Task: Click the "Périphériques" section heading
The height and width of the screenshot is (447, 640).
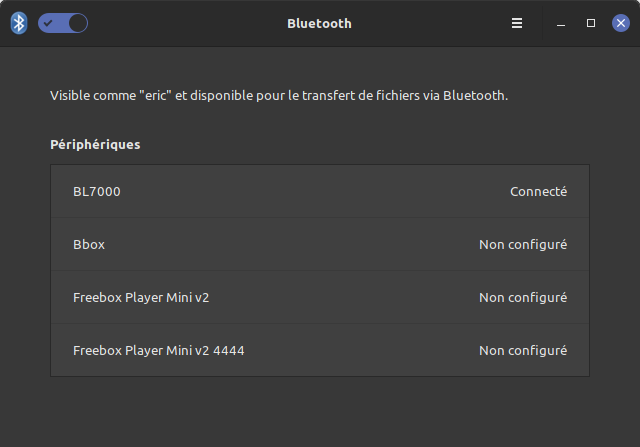Action: (95, 144)
